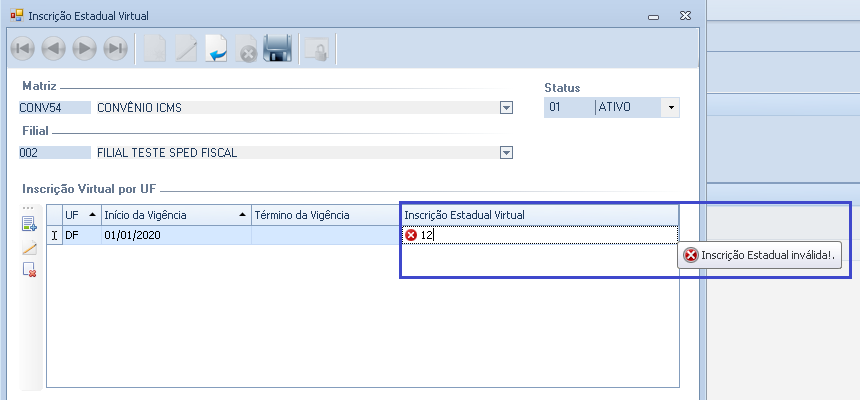Click Término da Vigência column header
Viewport: 860px width, 400px height.
click(x=326, y=215)
